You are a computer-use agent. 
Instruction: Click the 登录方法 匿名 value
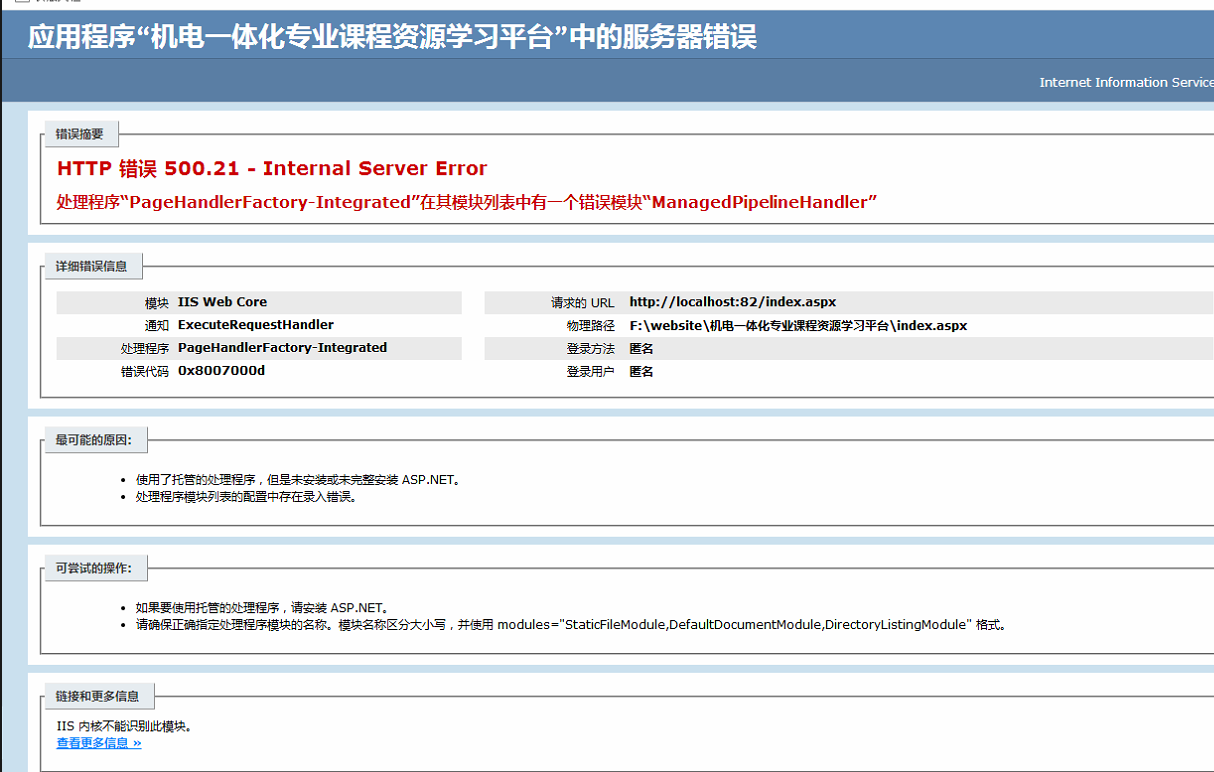click(x=641, y=348)
